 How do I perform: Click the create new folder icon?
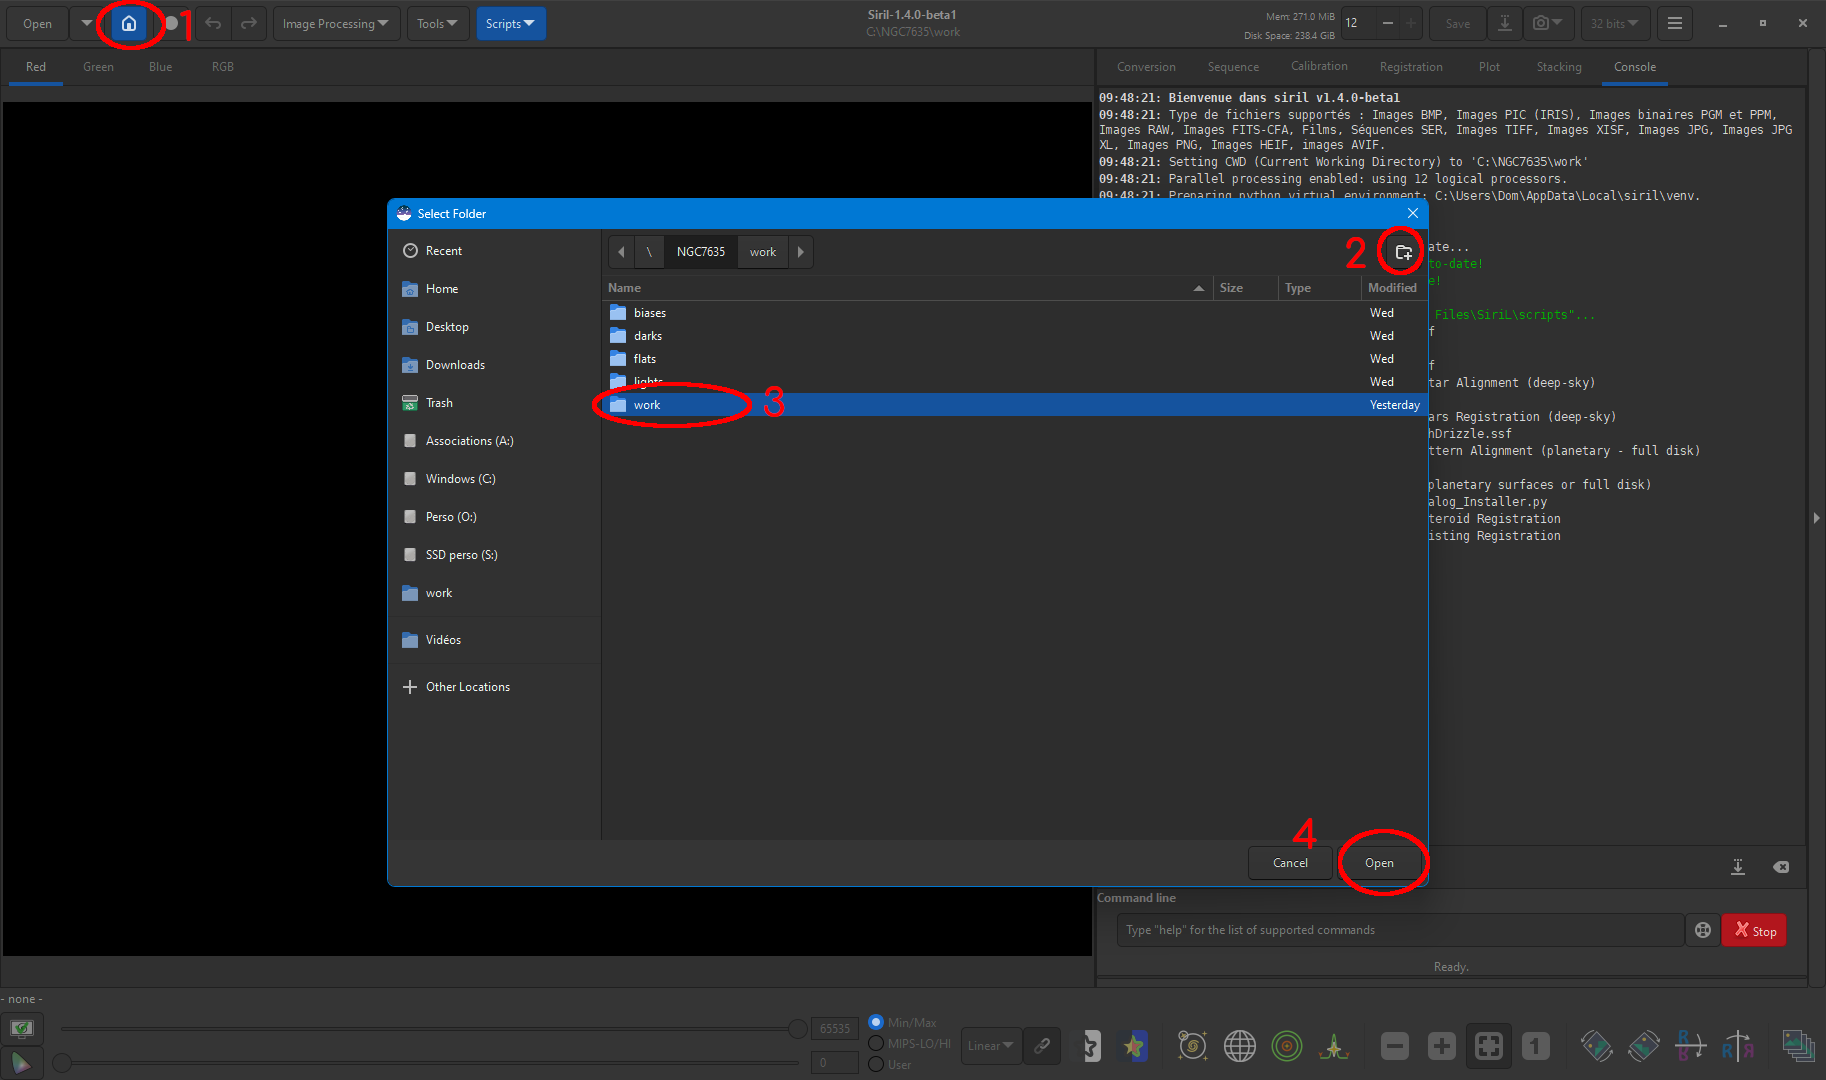click(x=1403, y=252)
